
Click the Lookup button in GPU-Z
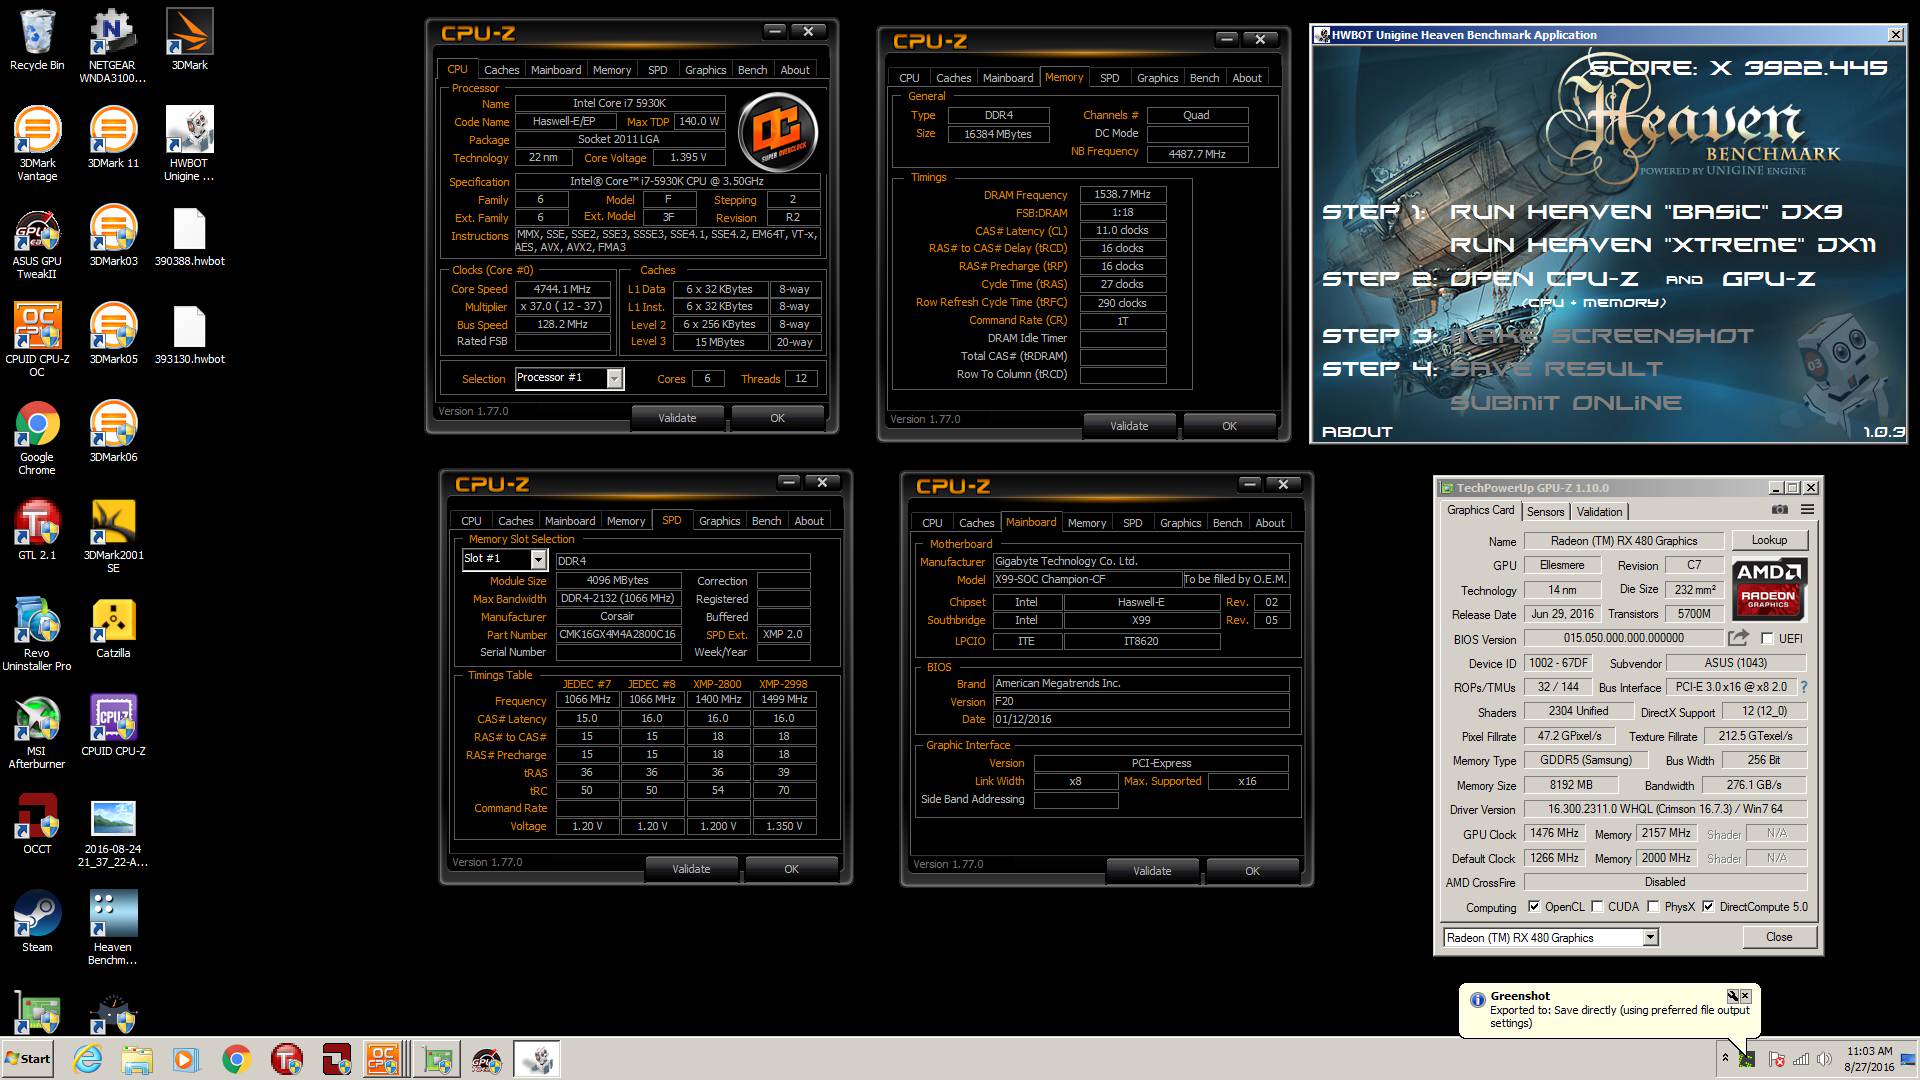pyautogui.click(x=1769, y=540)
